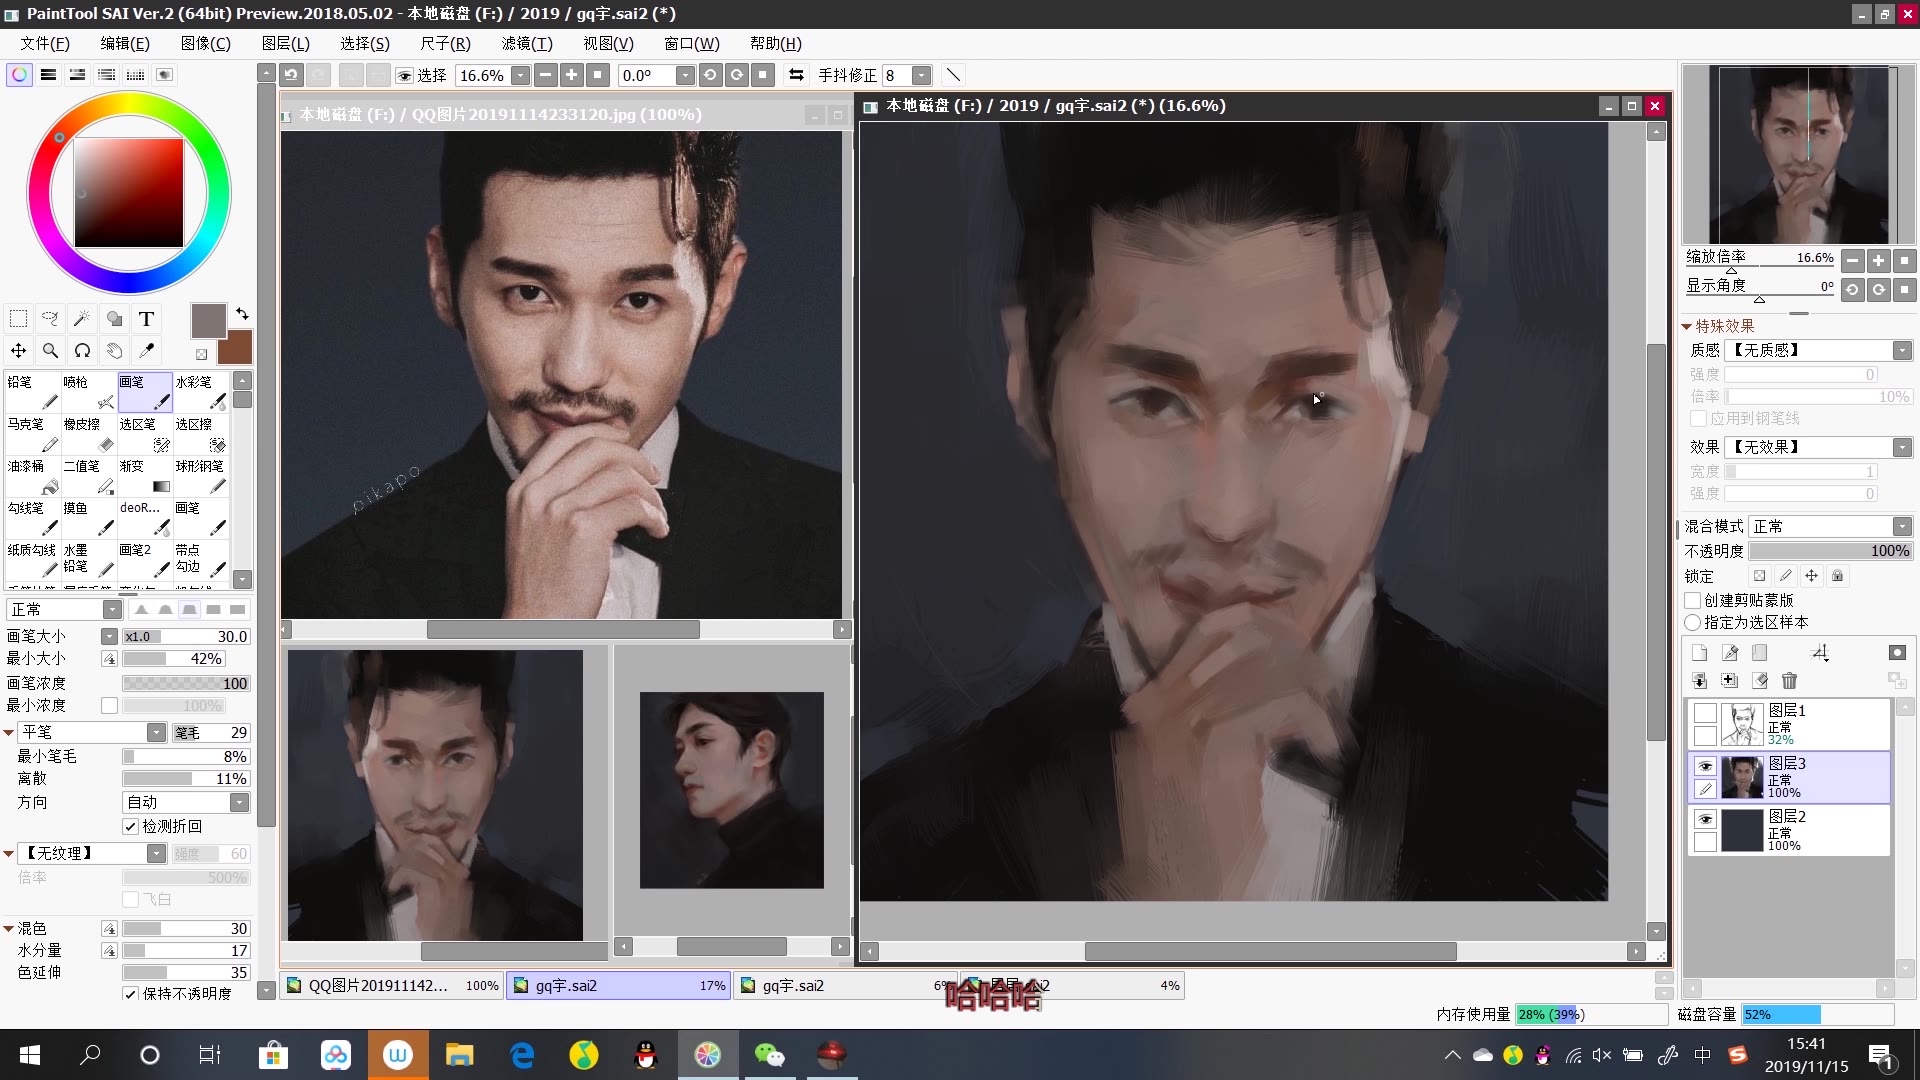Image resolution: width=1920 pixels, height=1080 pixels.
Task: Select the Text (T) tool
Action: coord(146,319)
